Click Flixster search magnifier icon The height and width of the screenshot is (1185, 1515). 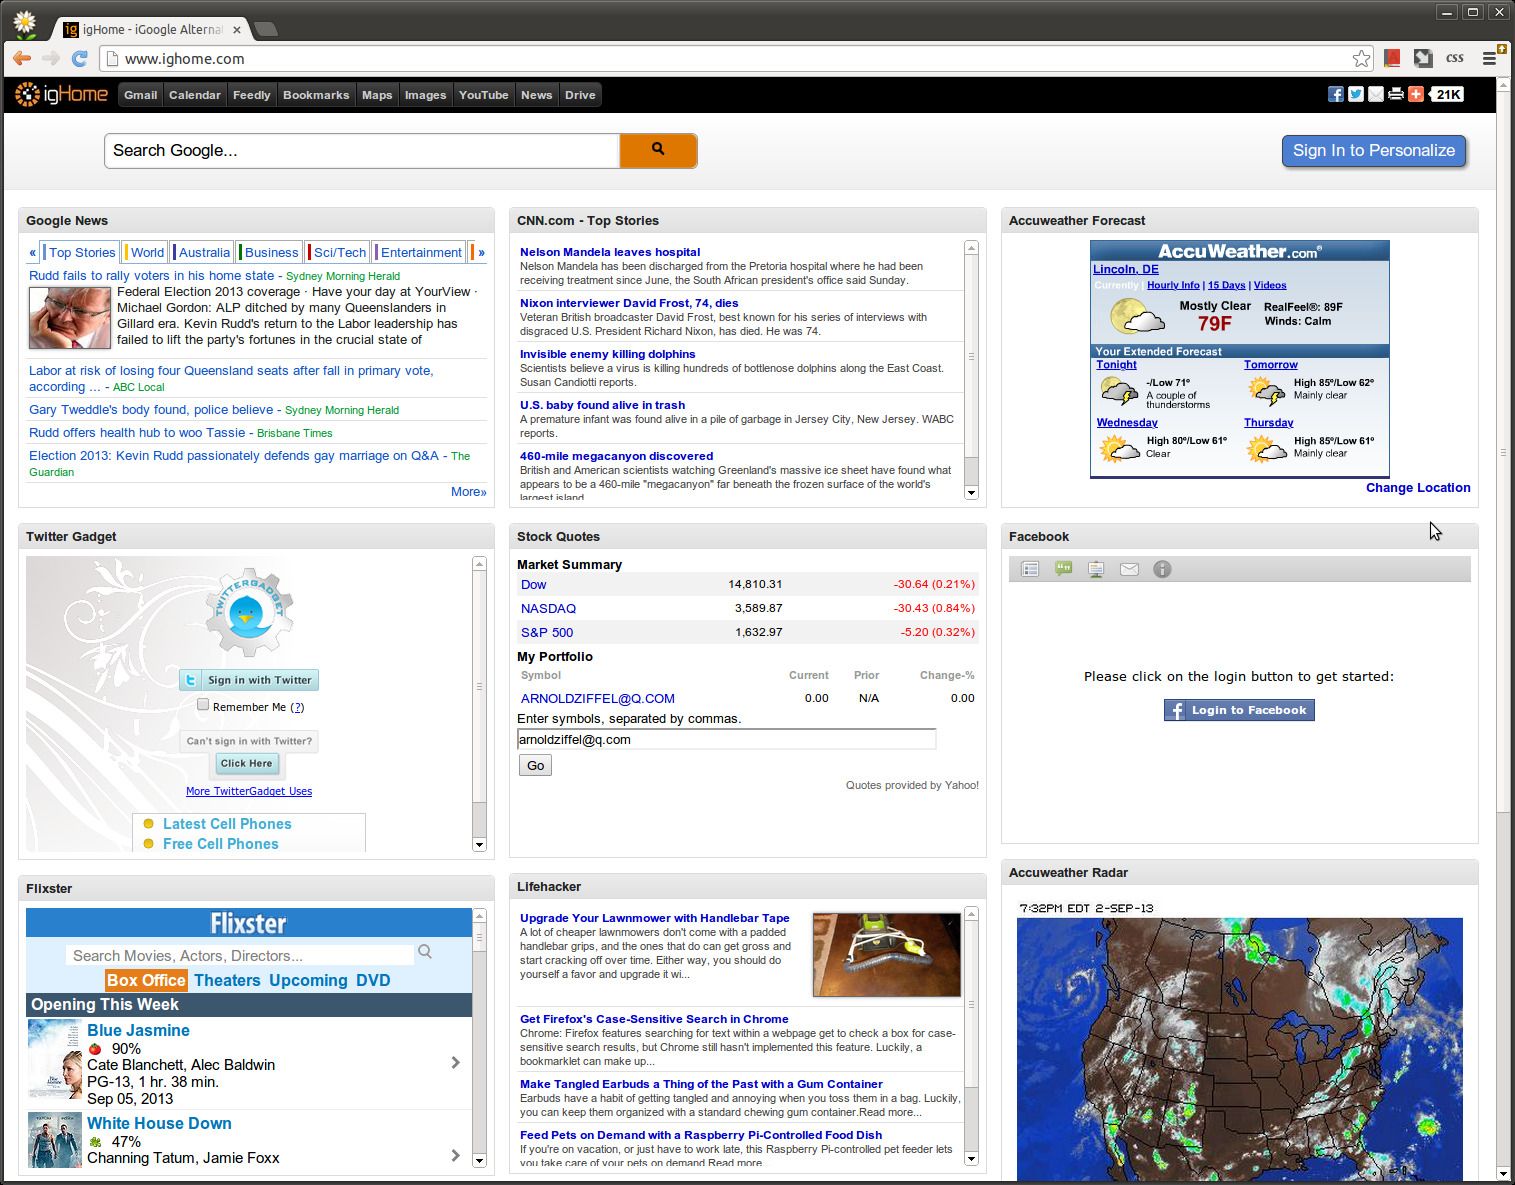click(425, 952)
